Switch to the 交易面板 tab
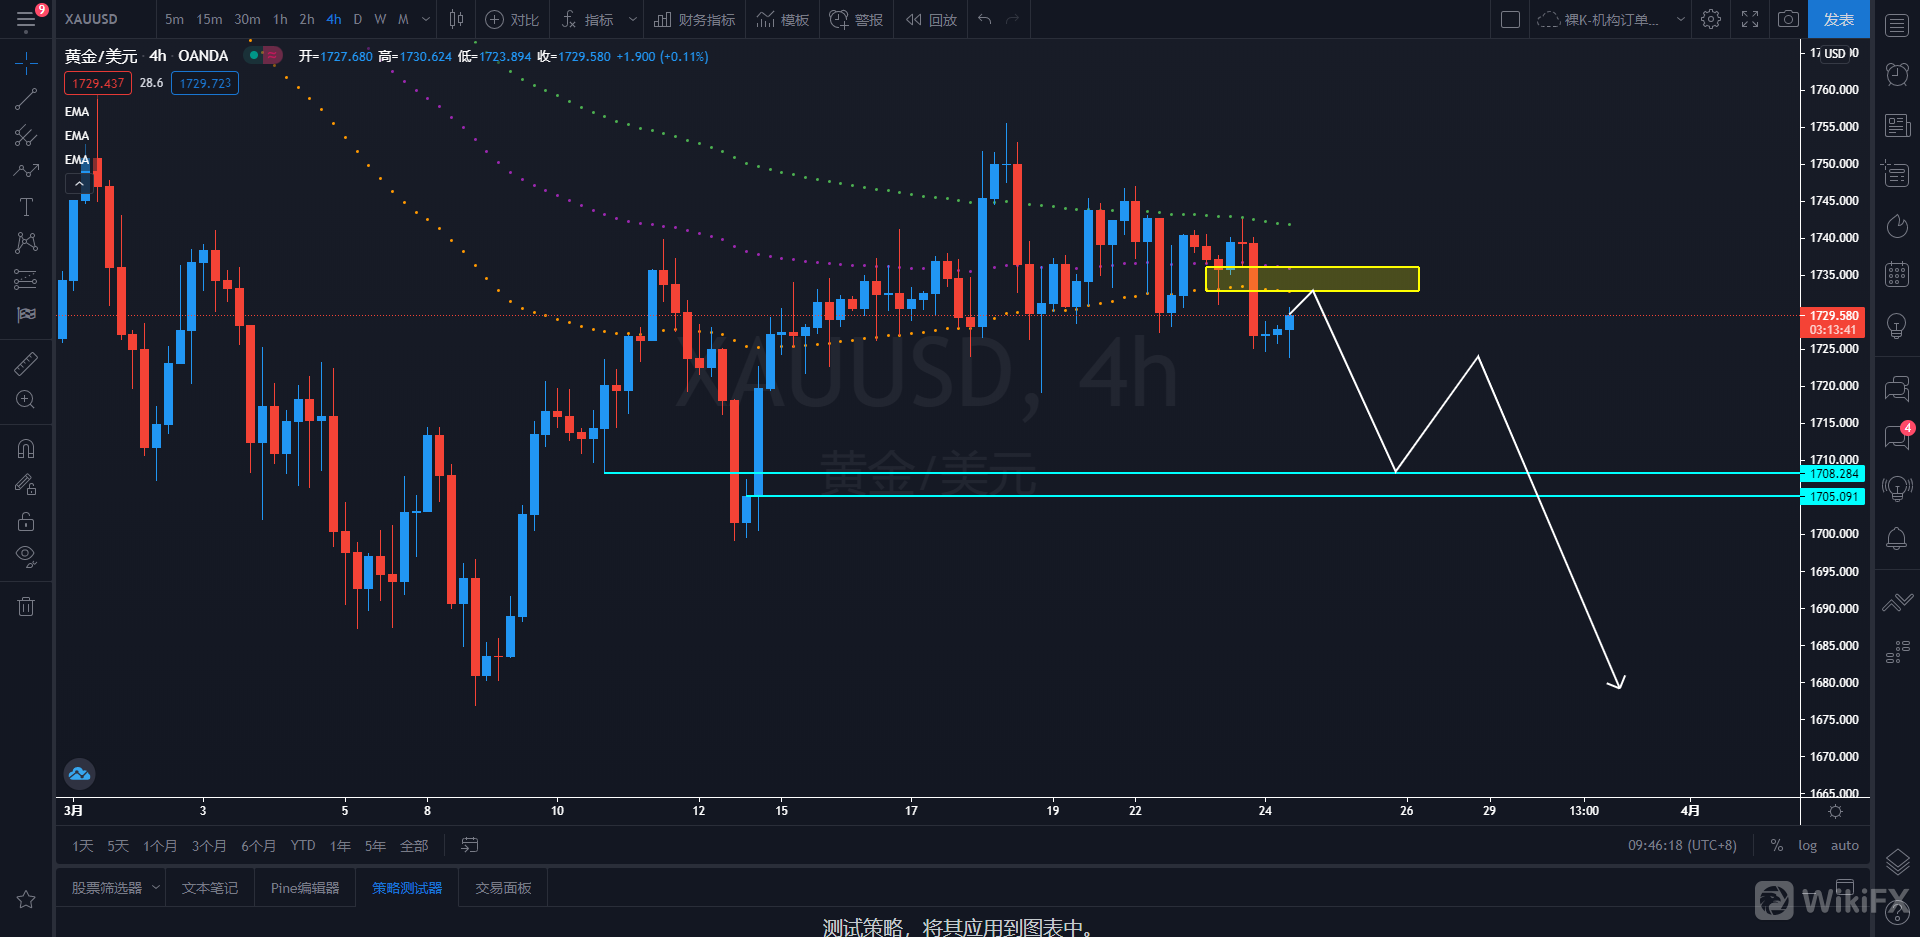The height and width of the screenshot is (937, 1920). pos(503,887)
